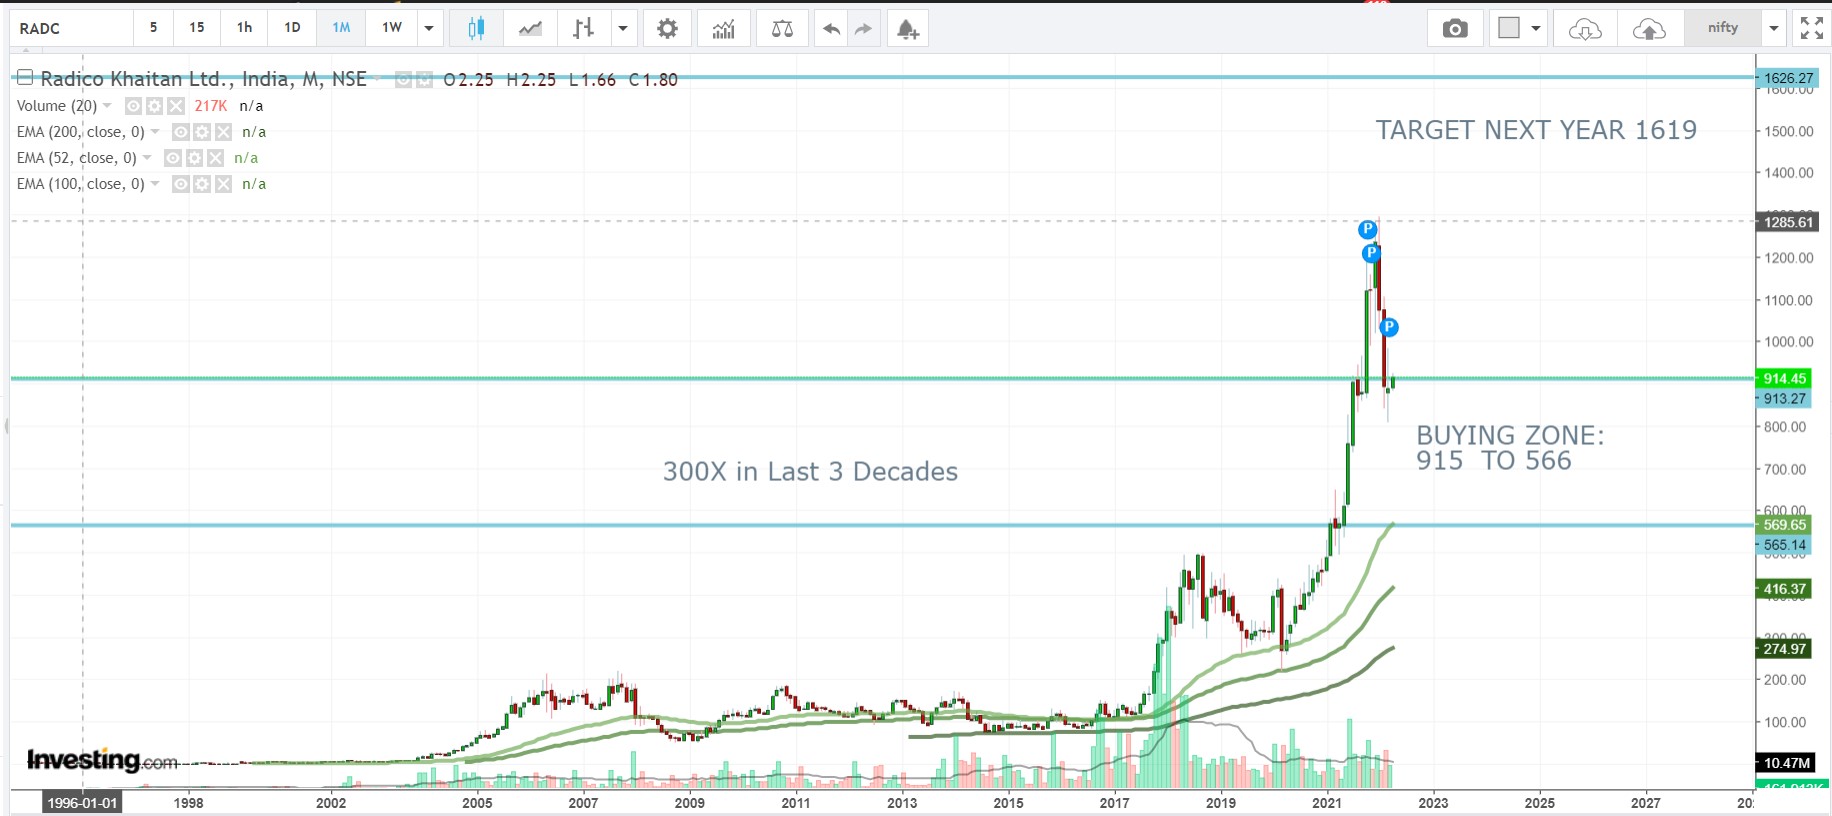This screenshot has height=816, width=1832.
Task: Expand EMA (200, close, 0) legend arrow
Action: 155,132
